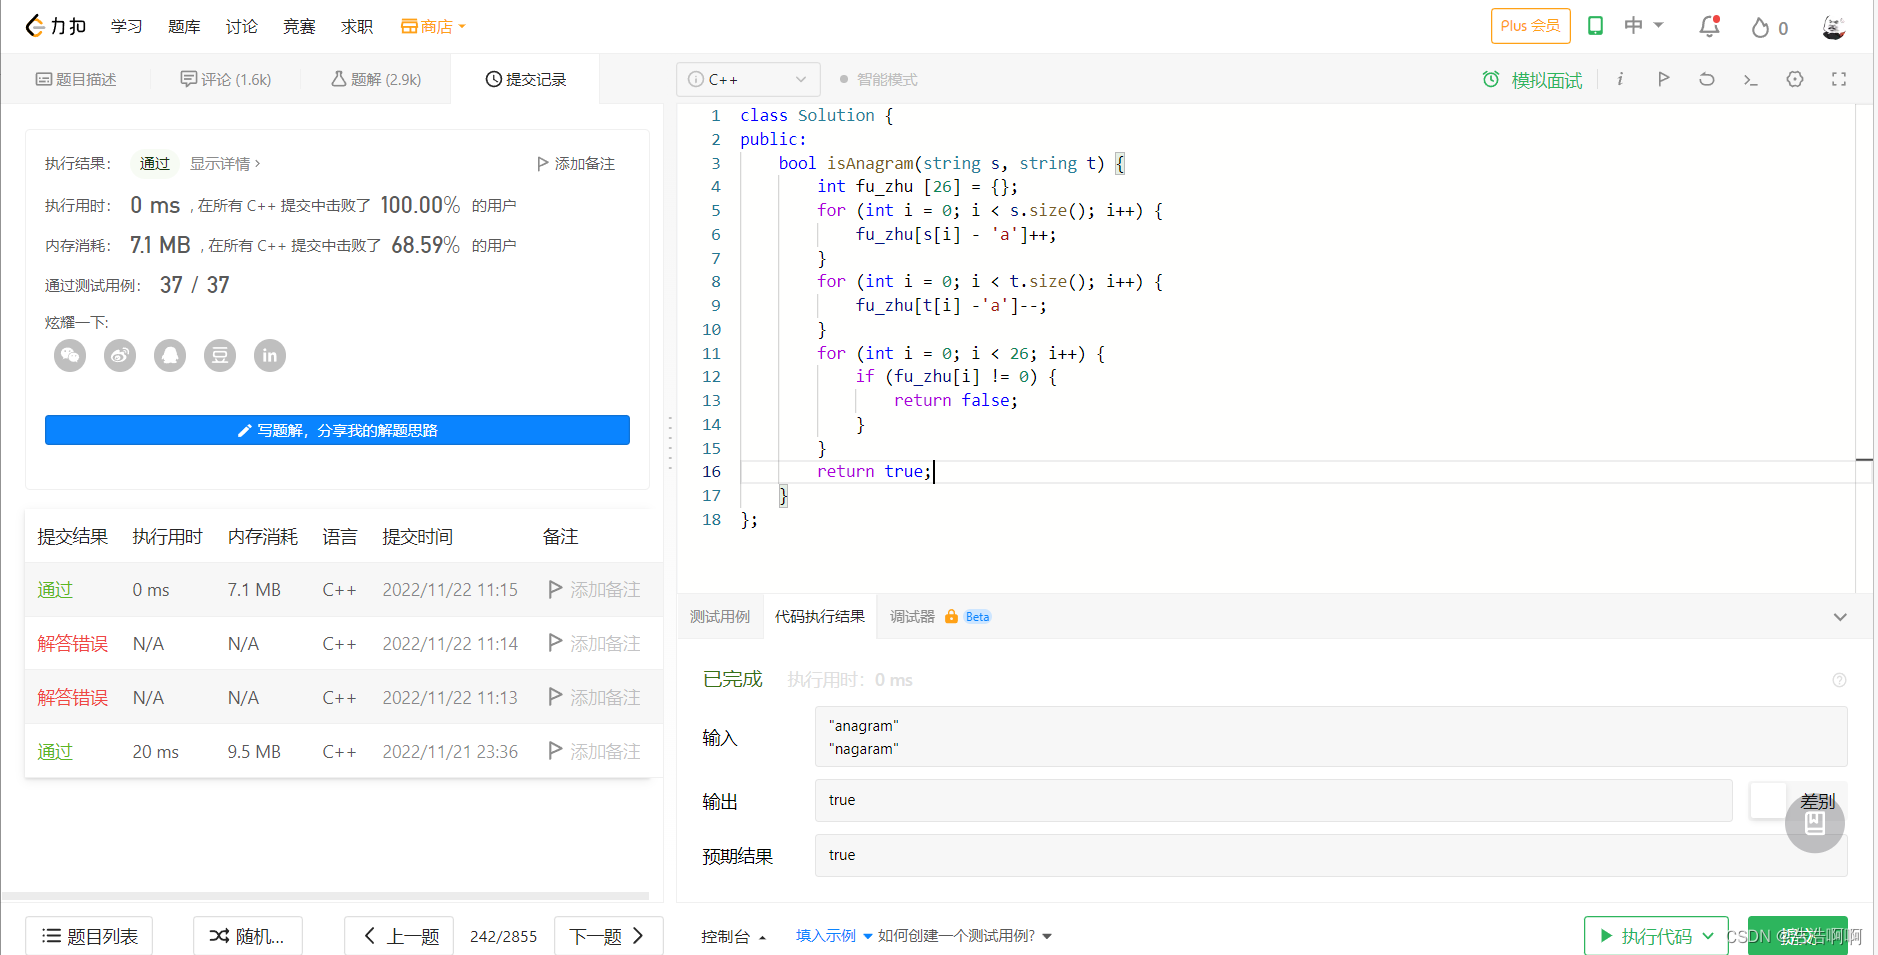Share result via WeChat icon
This screenshot has width=1878, height=955.
70,355
